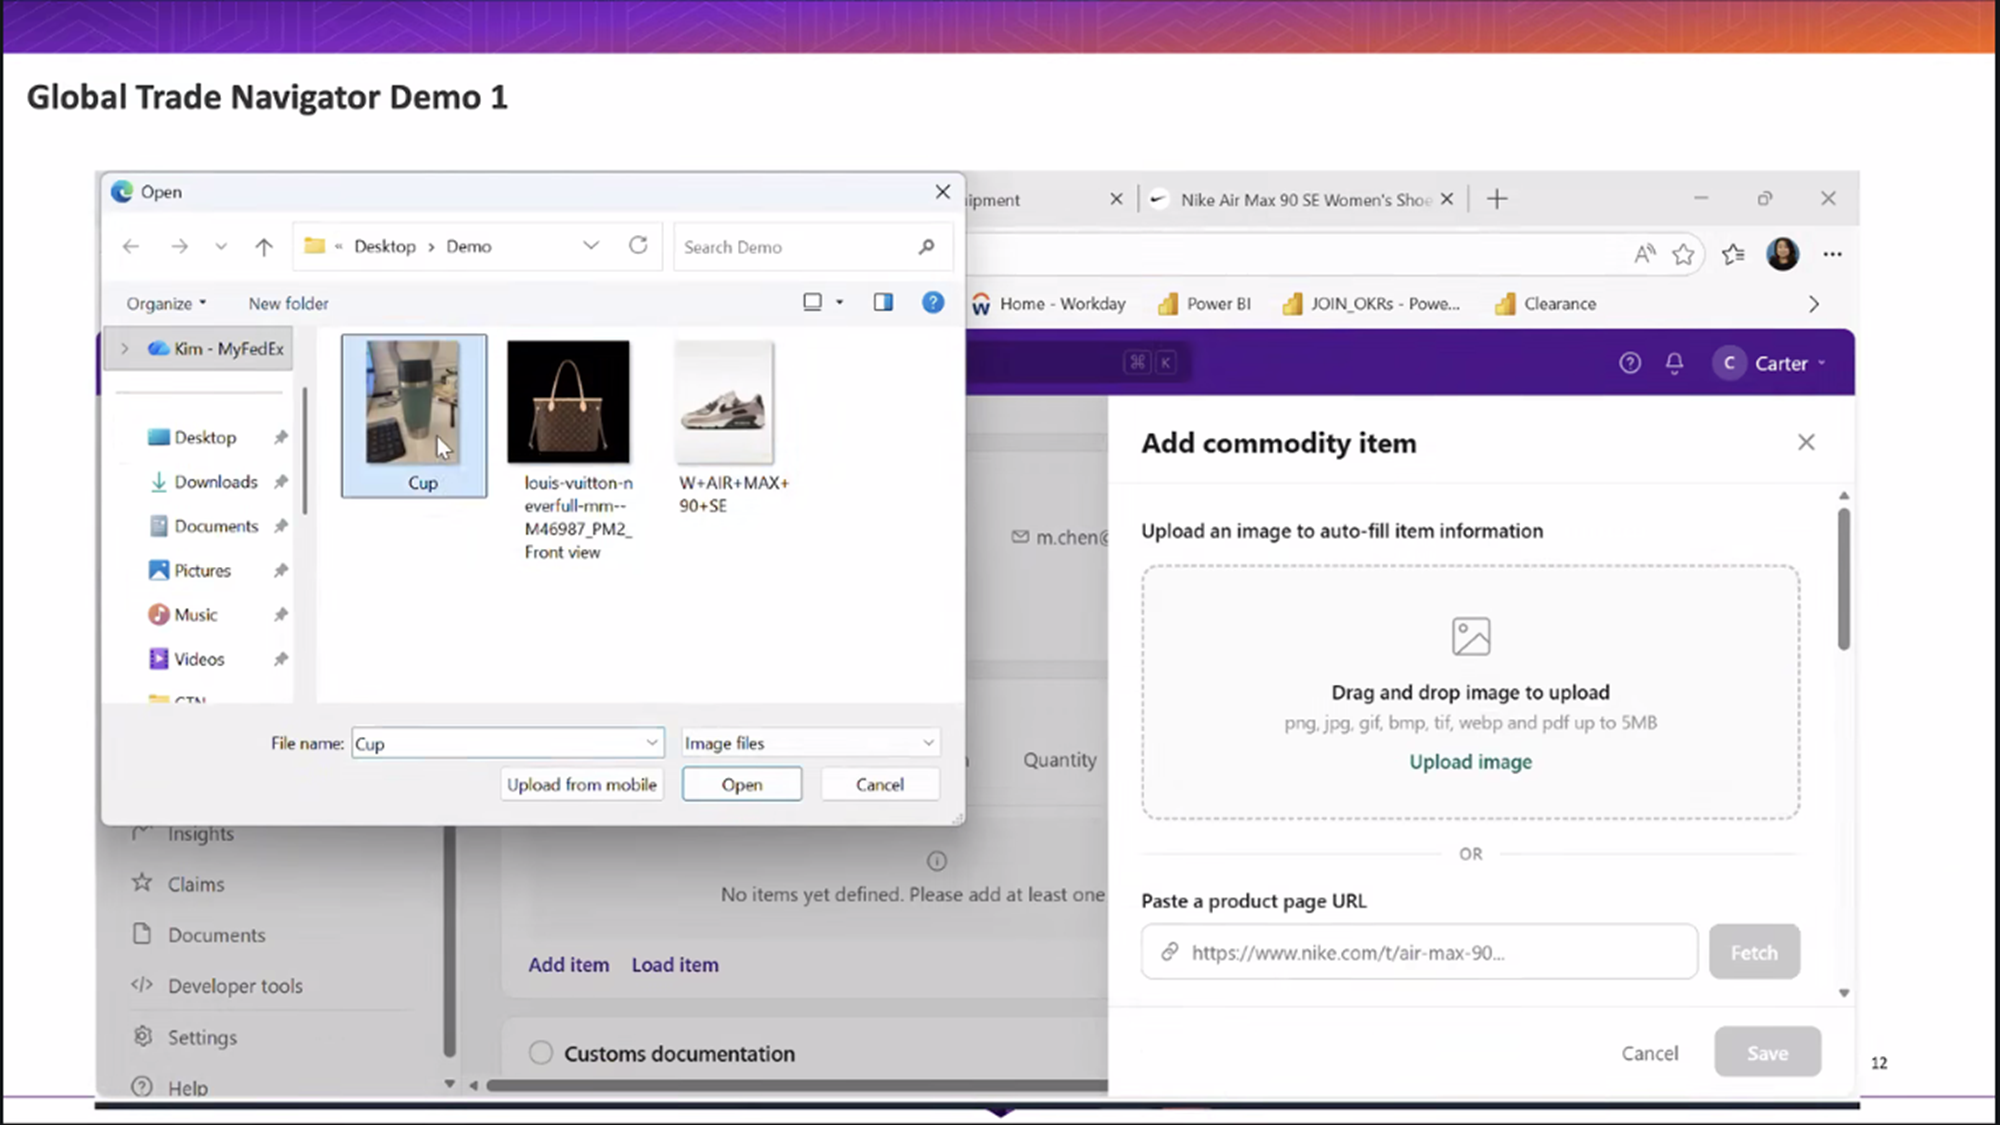Viewport: 2000px width, 1125px height.
Task: Select Kim - MyFedEx OneDrive location
Action: point(216,348)
